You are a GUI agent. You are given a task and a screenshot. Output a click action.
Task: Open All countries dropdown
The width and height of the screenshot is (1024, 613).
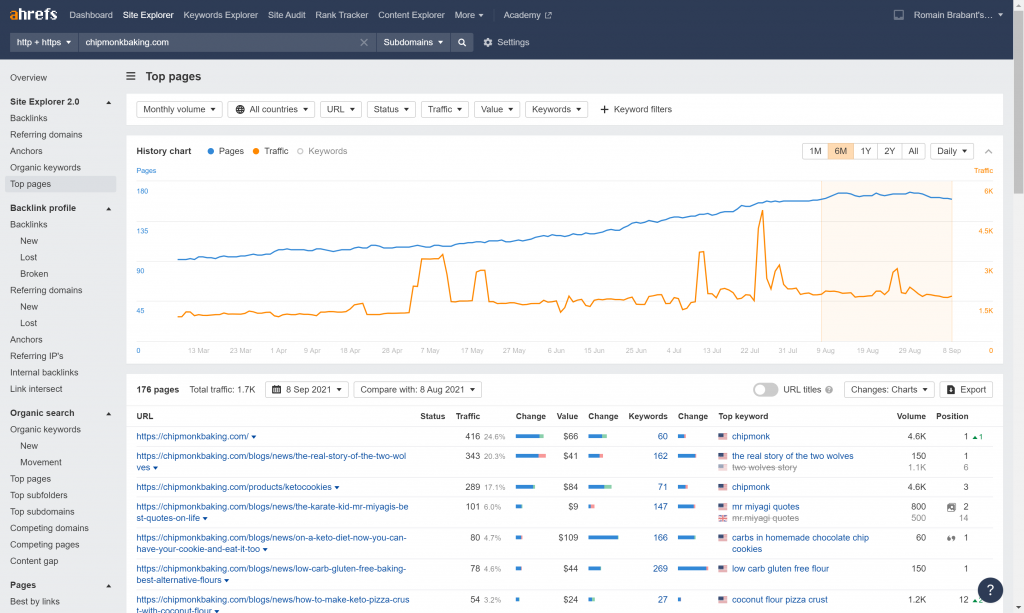[271, 110]
